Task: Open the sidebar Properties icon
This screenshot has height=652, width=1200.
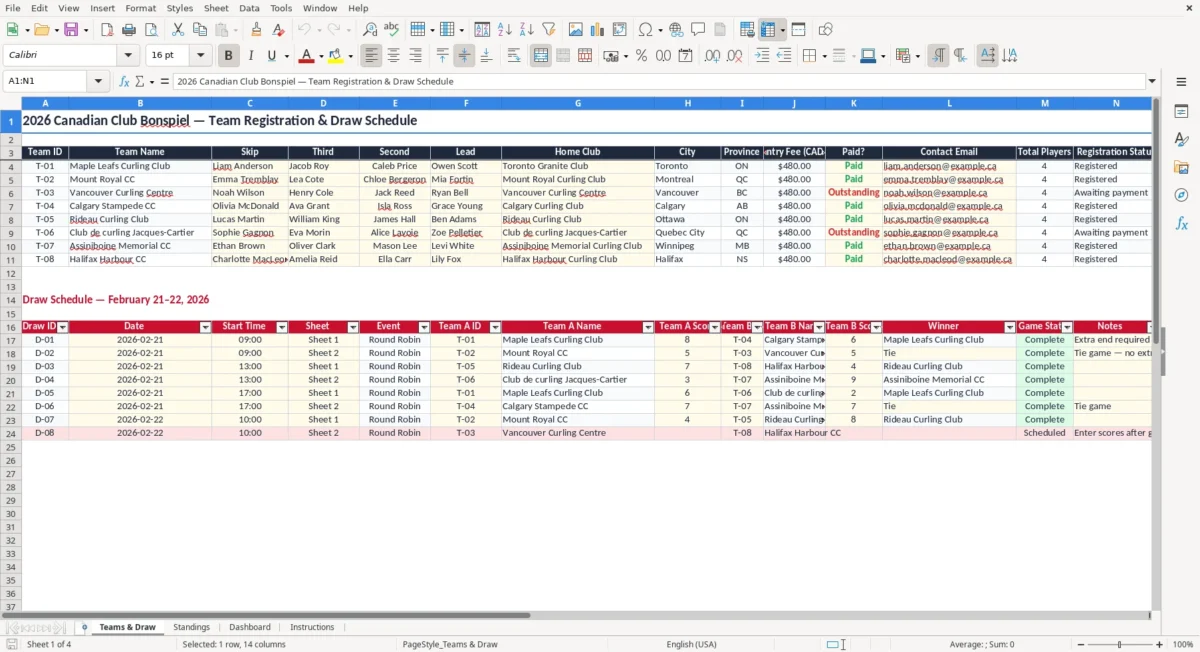Action: click(x=1181, y=112)
